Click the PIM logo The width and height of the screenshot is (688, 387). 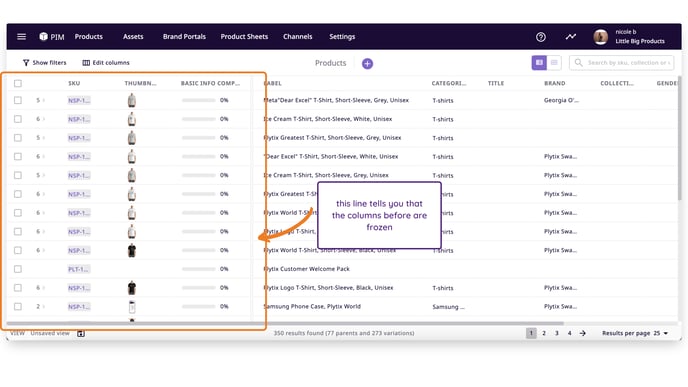(x=52, y=37)
